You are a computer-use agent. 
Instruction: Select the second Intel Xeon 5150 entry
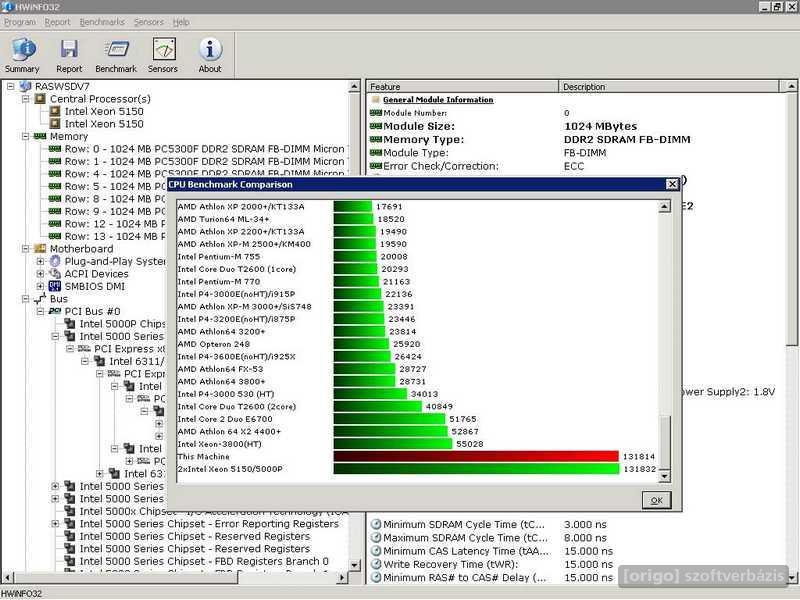pyautogui.click(x=104, y=124)
